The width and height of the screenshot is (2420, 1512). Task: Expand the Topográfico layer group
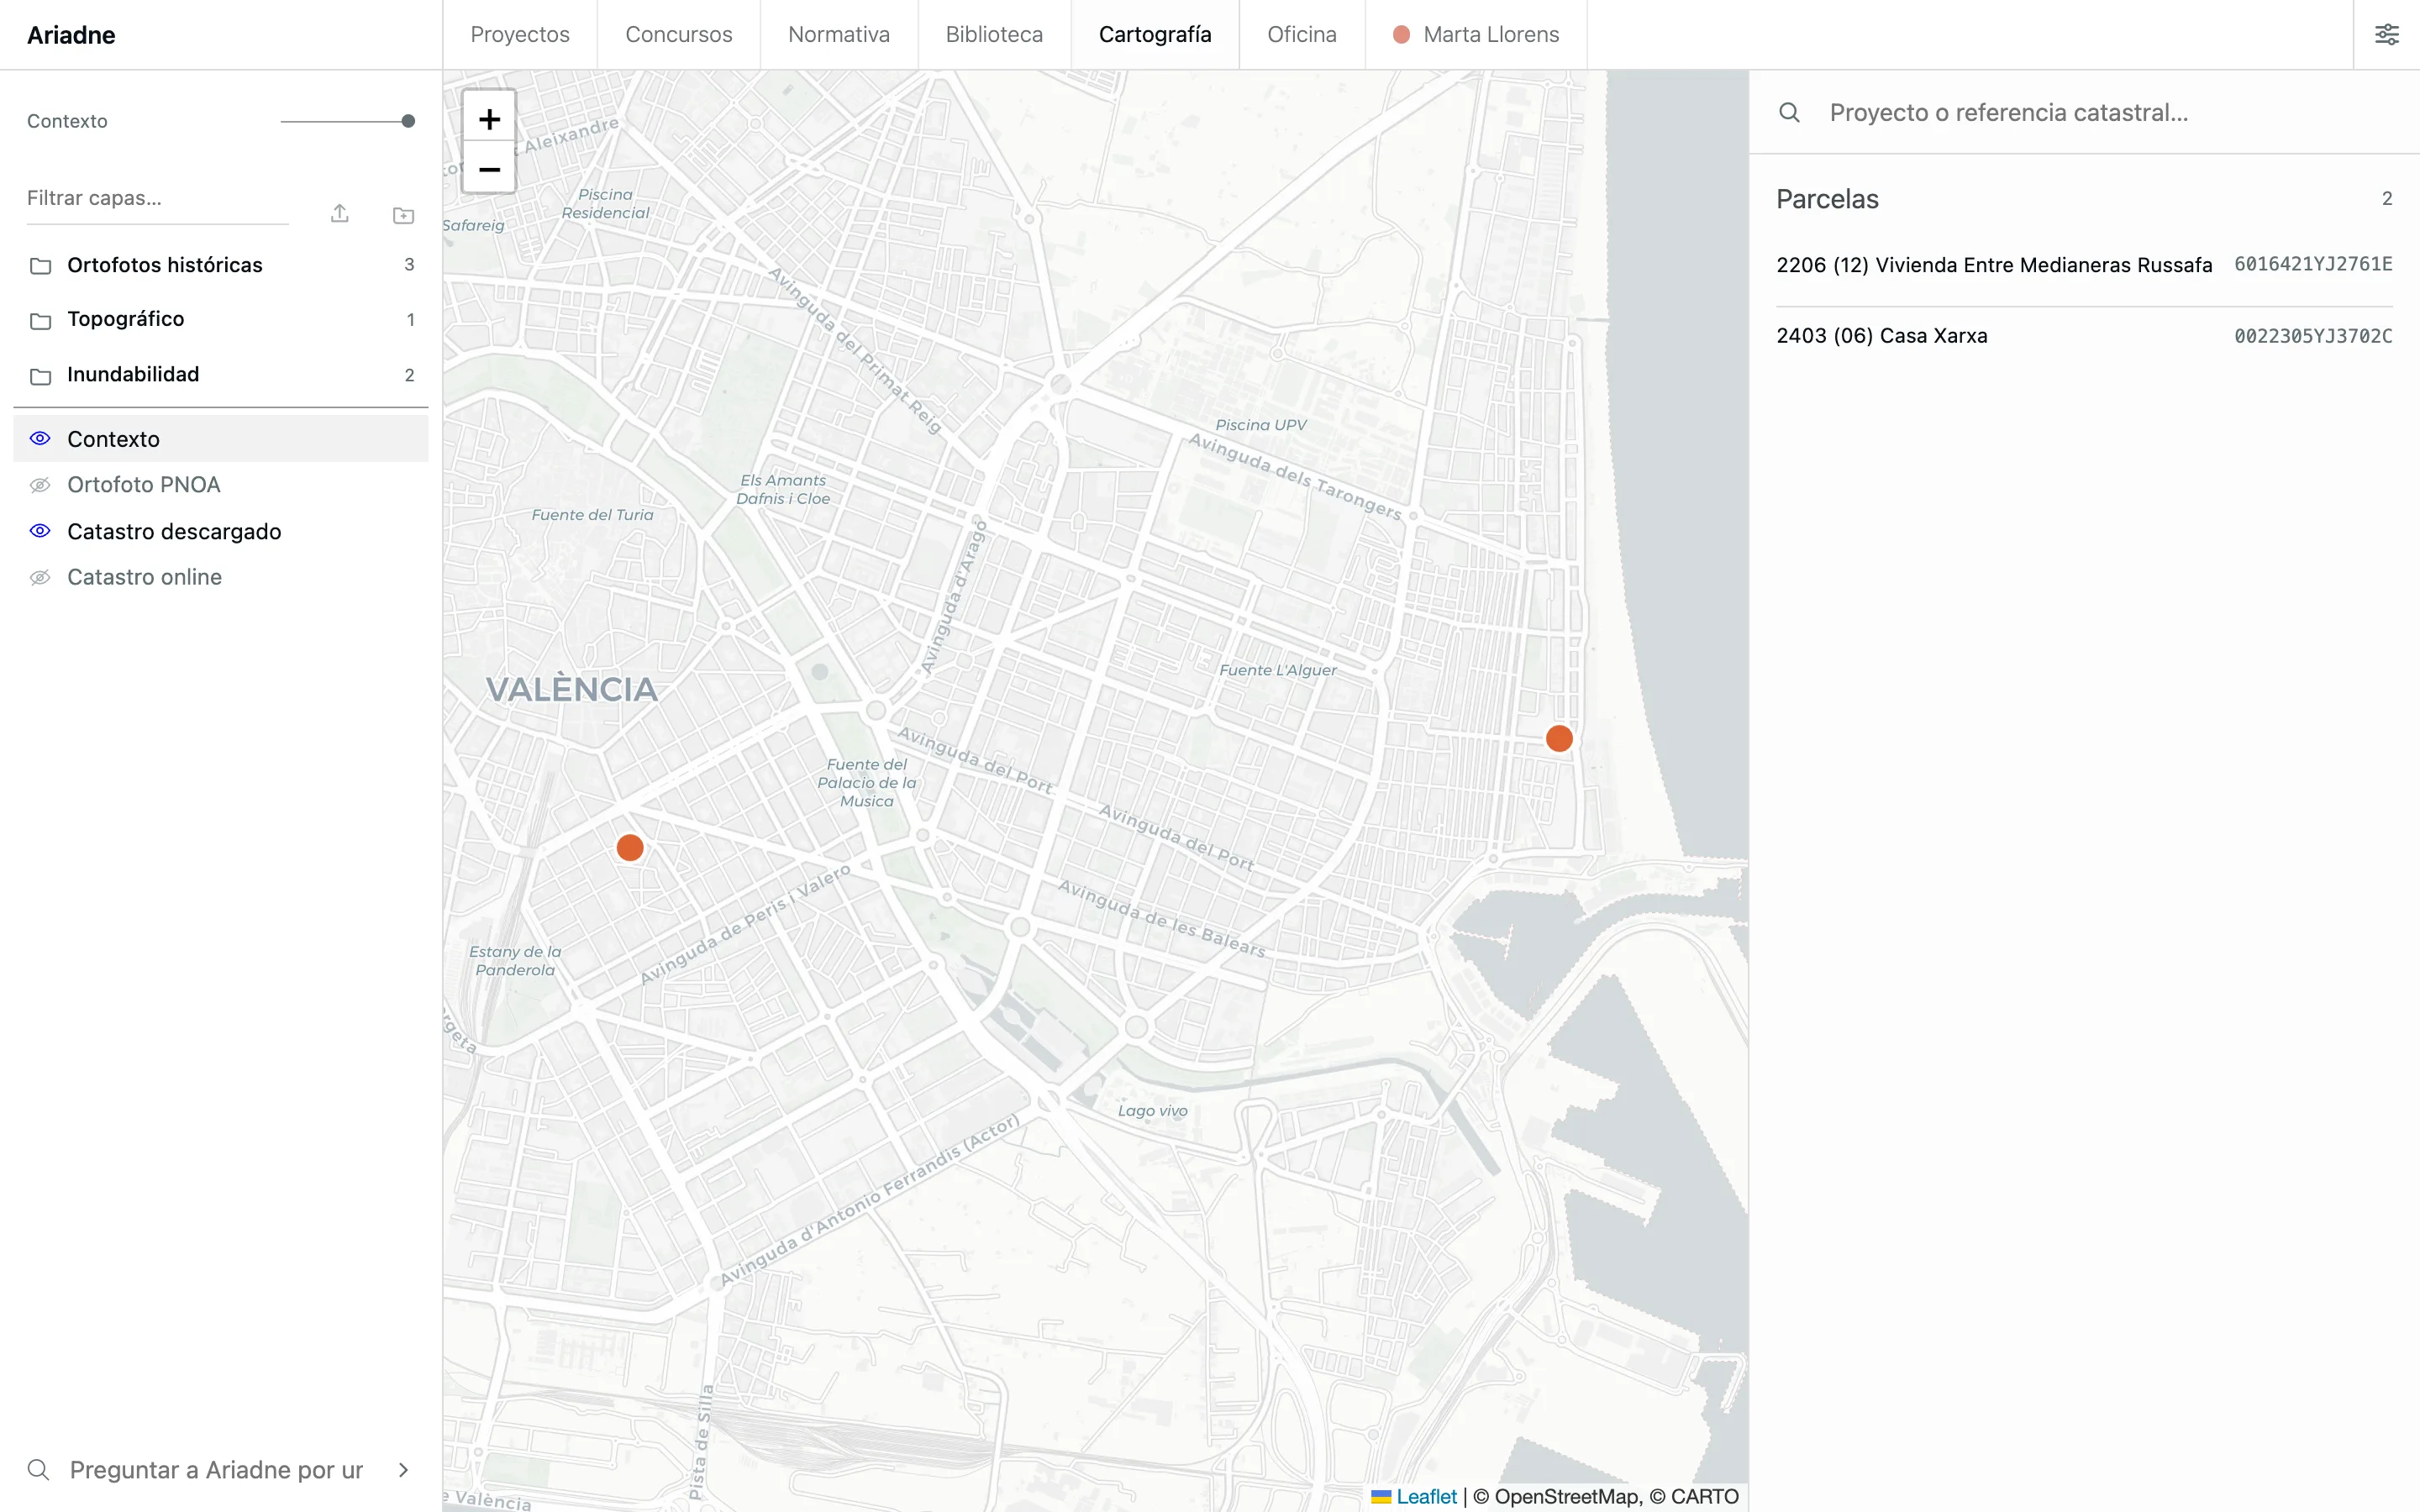point(221,319)
